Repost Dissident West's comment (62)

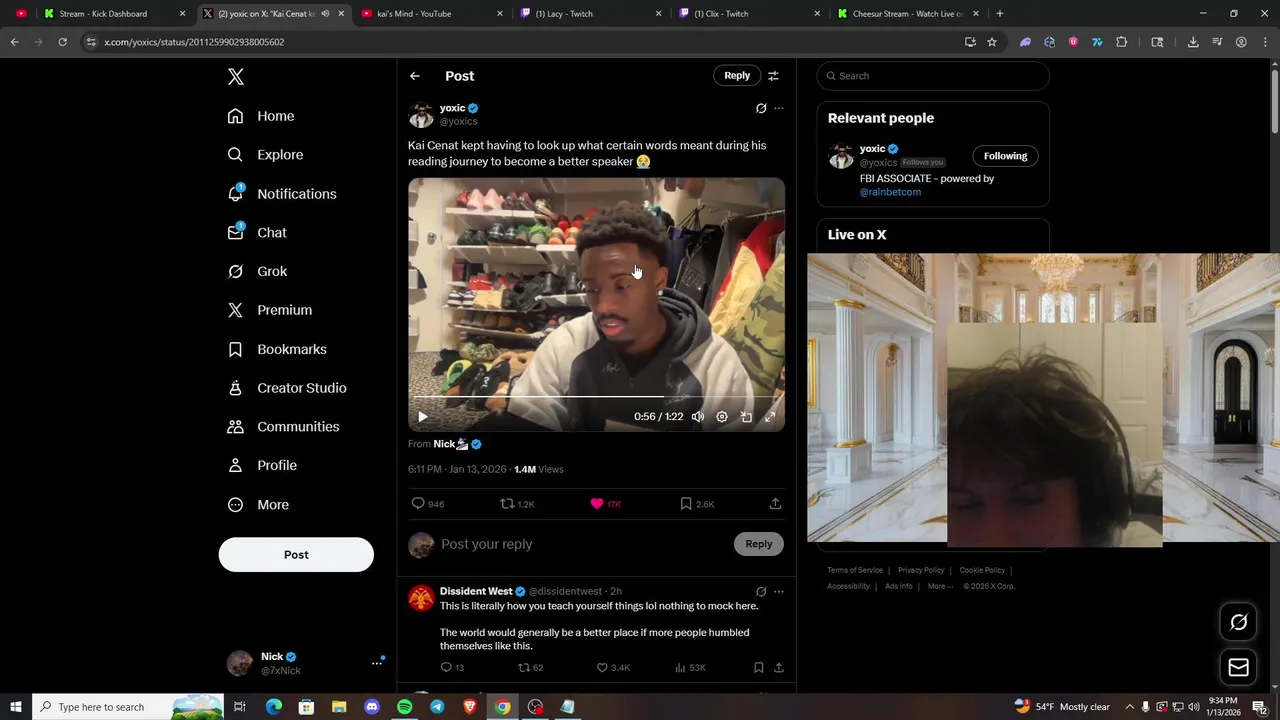(530, 667)
